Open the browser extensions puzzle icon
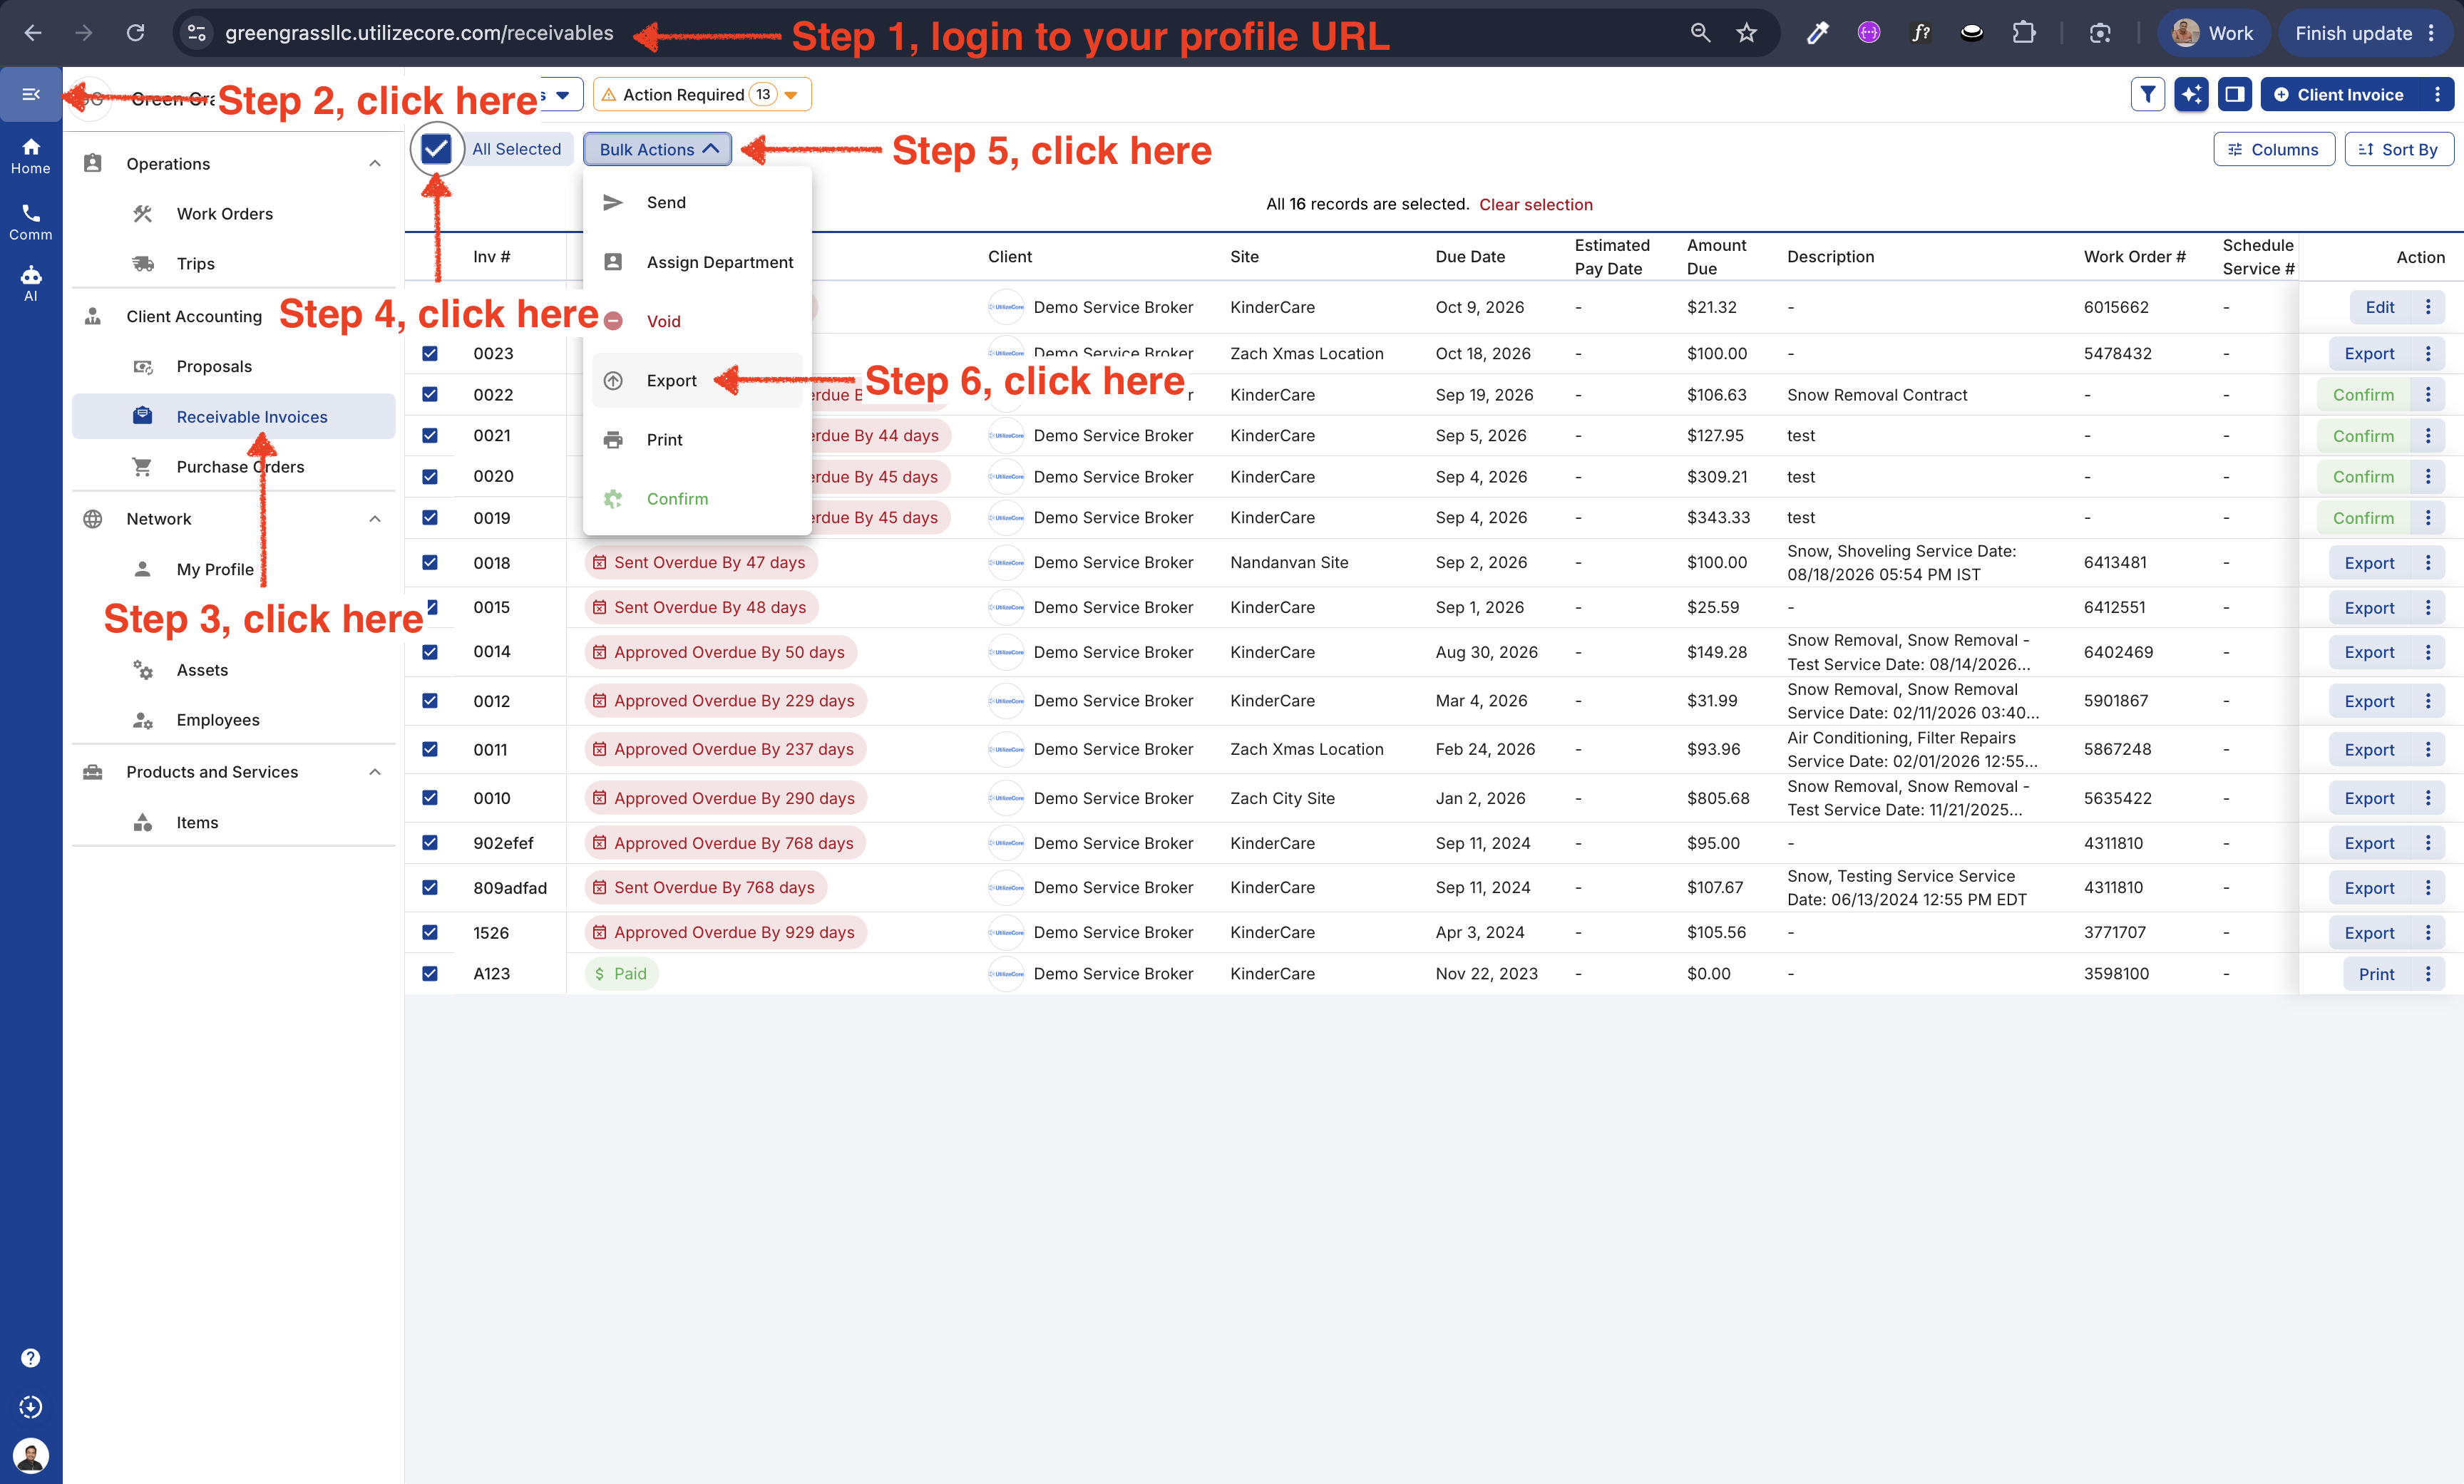This screenshot has width=2464, height=1484. [2023, 33]
